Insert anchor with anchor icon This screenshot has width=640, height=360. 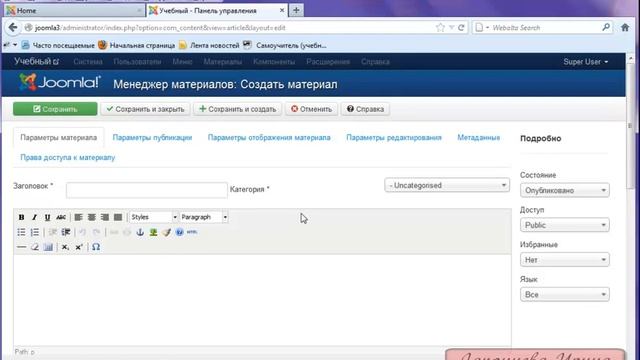(x=140, y=232)
